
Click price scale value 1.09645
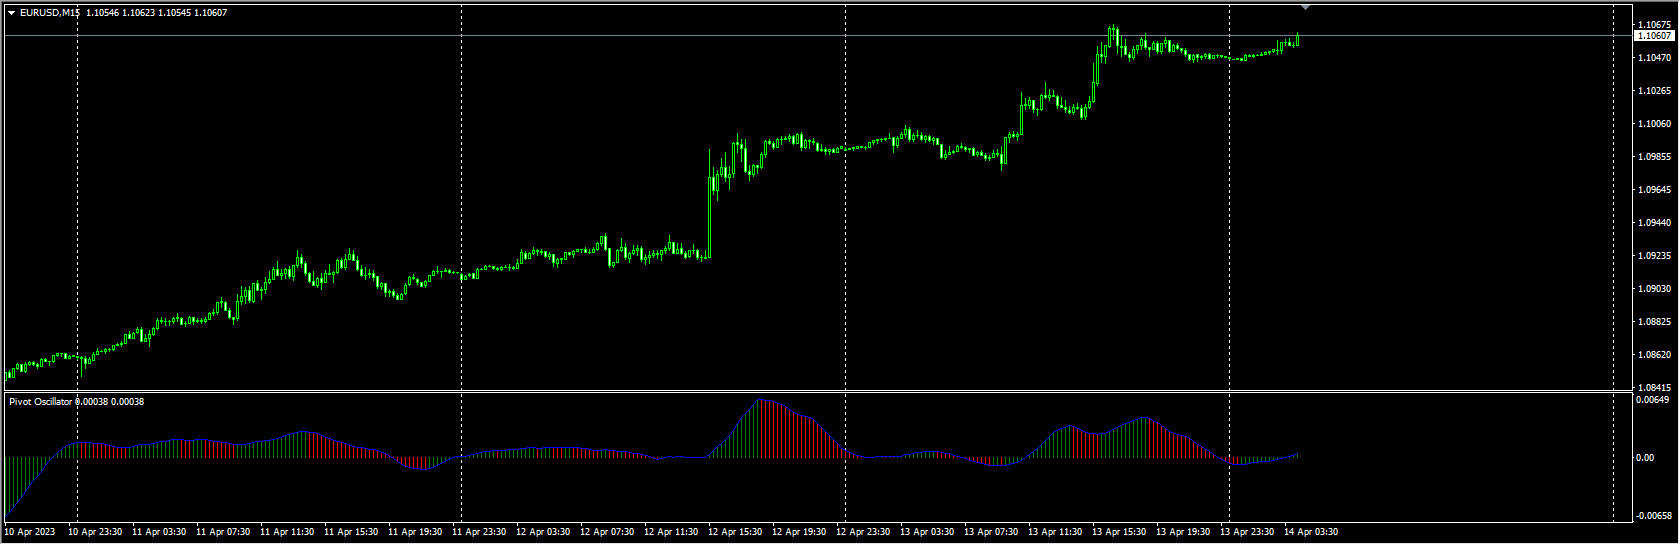click(1654, 190)
